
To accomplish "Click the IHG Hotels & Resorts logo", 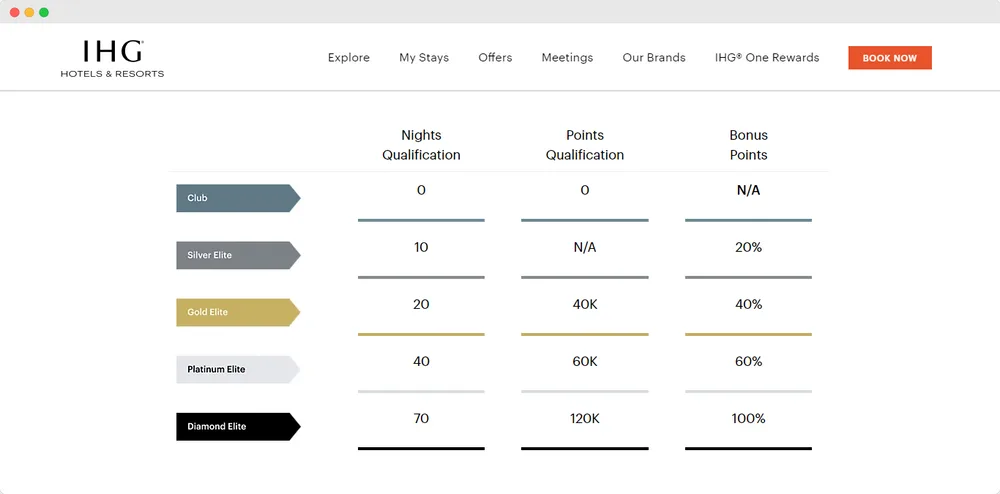I will pyautogui.click(x=112, y=59).
